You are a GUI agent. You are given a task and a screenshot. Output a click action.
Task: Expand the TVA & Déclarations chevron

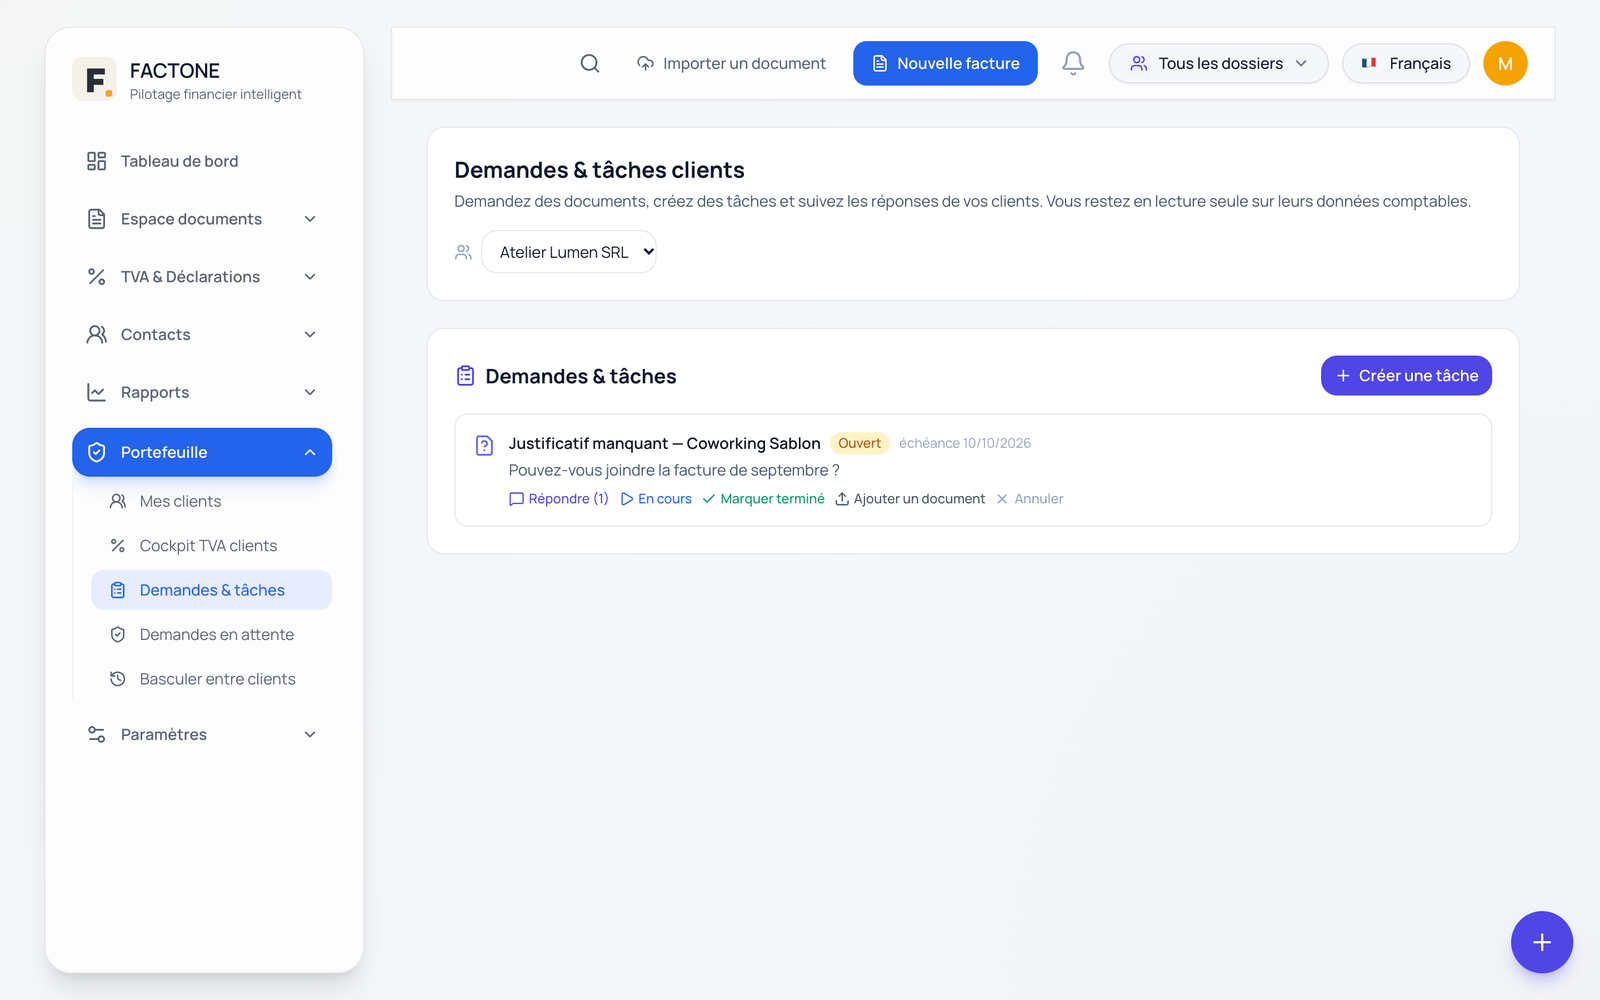tap(310, 277)
